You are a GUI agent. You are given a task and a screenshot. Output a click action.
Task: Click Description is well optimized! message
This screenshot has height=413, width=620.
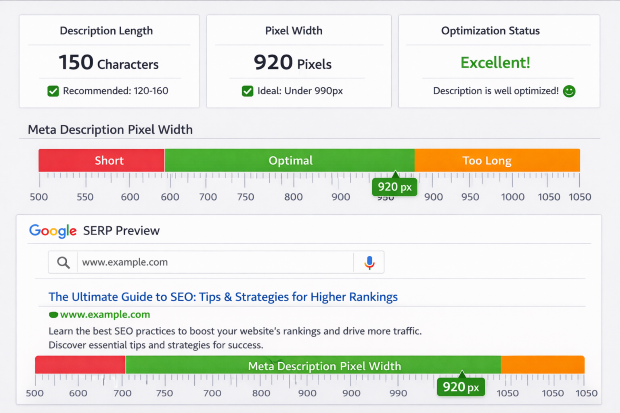(496, 91)
